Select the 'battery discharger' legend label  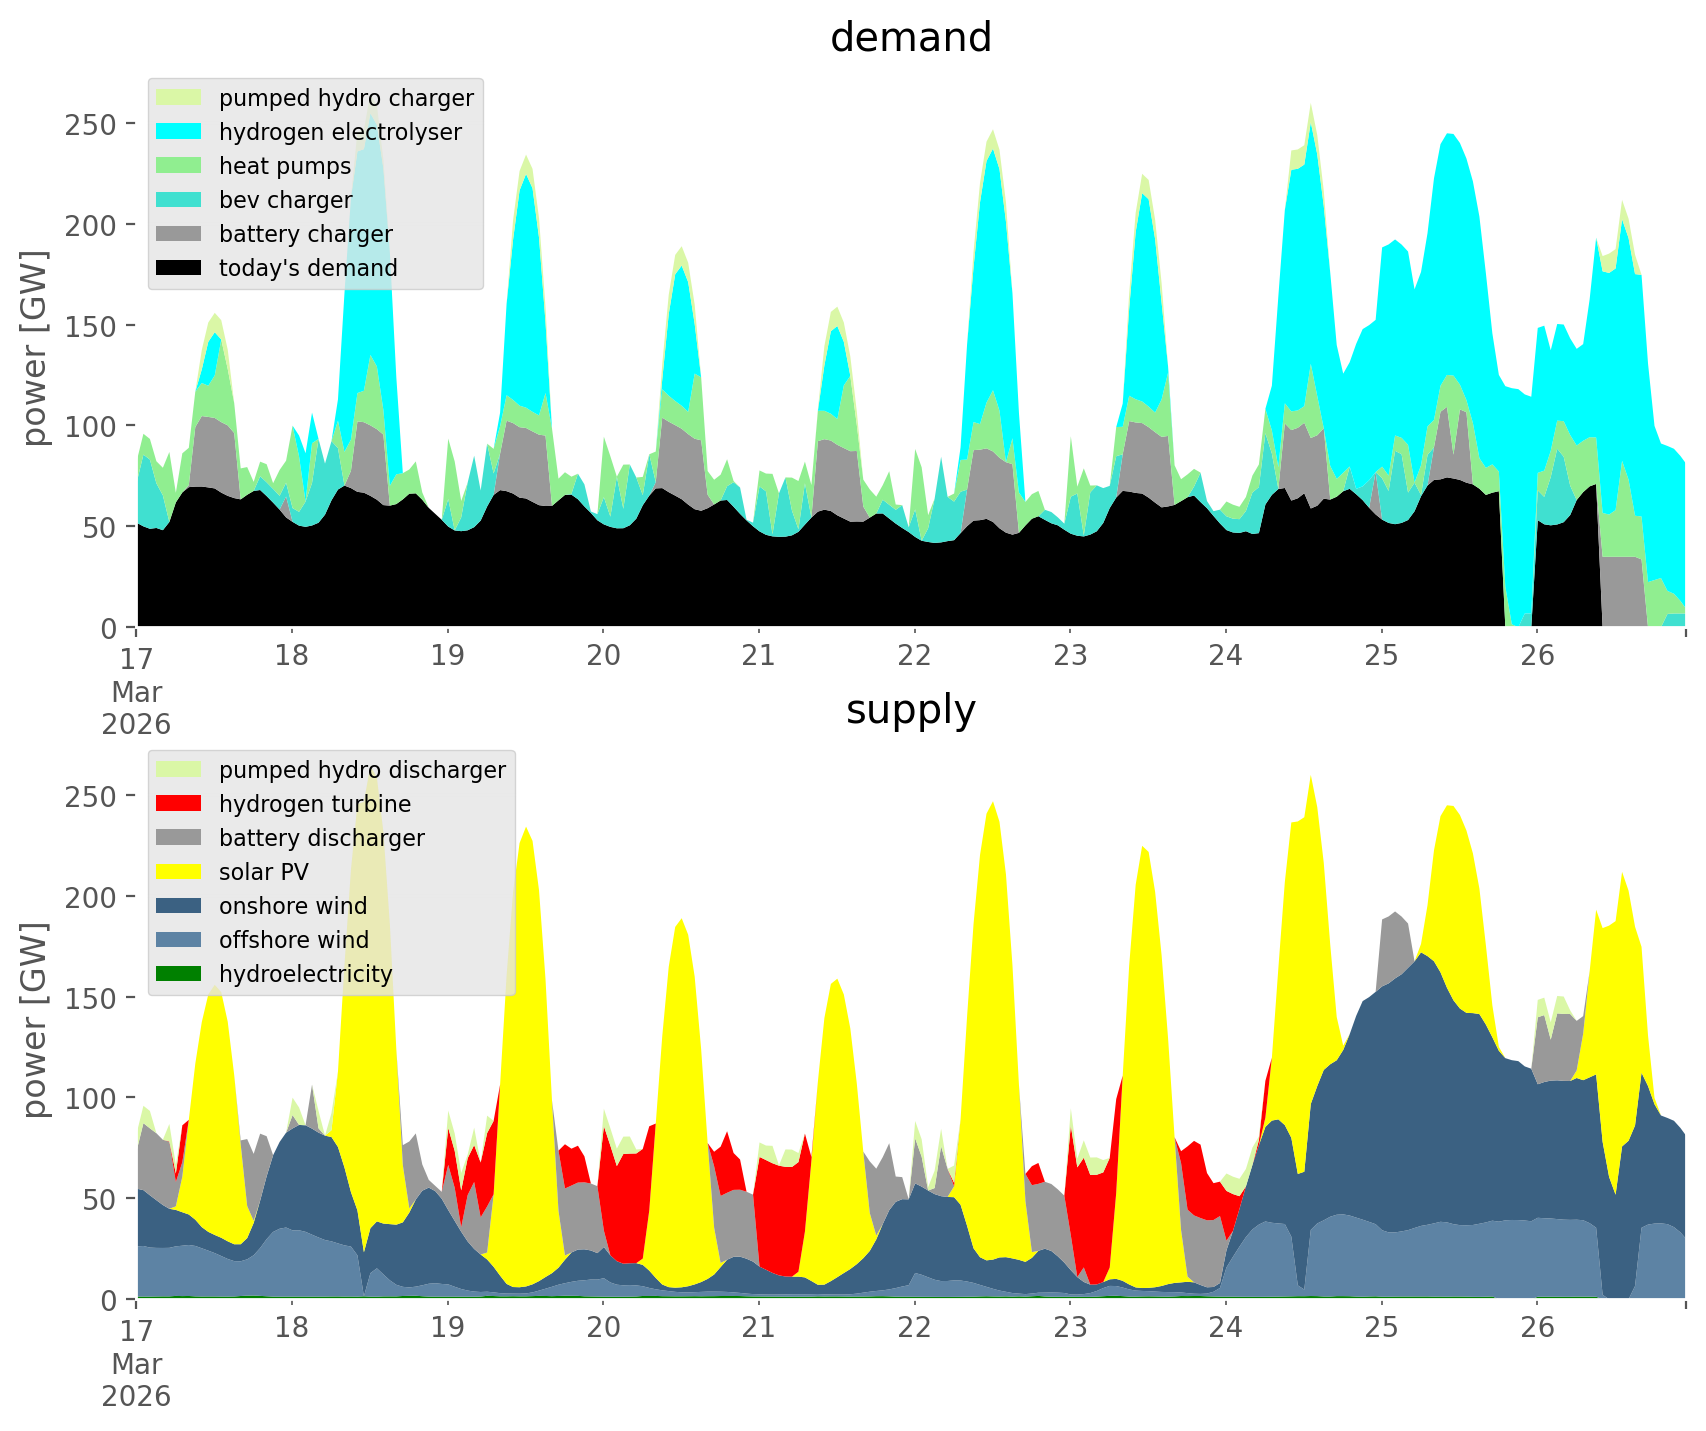tap(321, 838)
